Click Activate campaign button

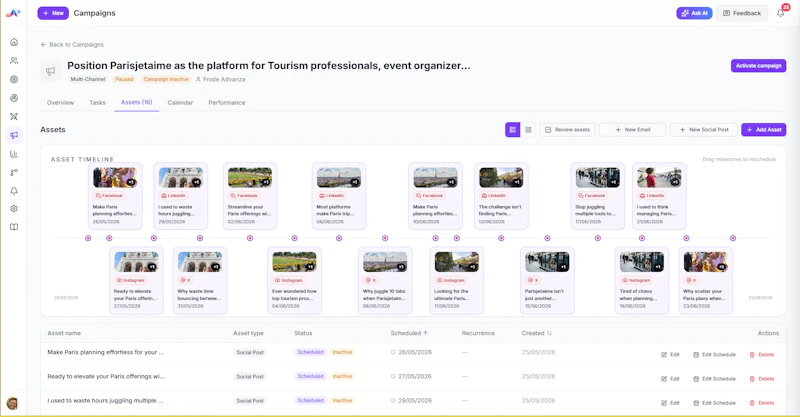pos(758,66)
